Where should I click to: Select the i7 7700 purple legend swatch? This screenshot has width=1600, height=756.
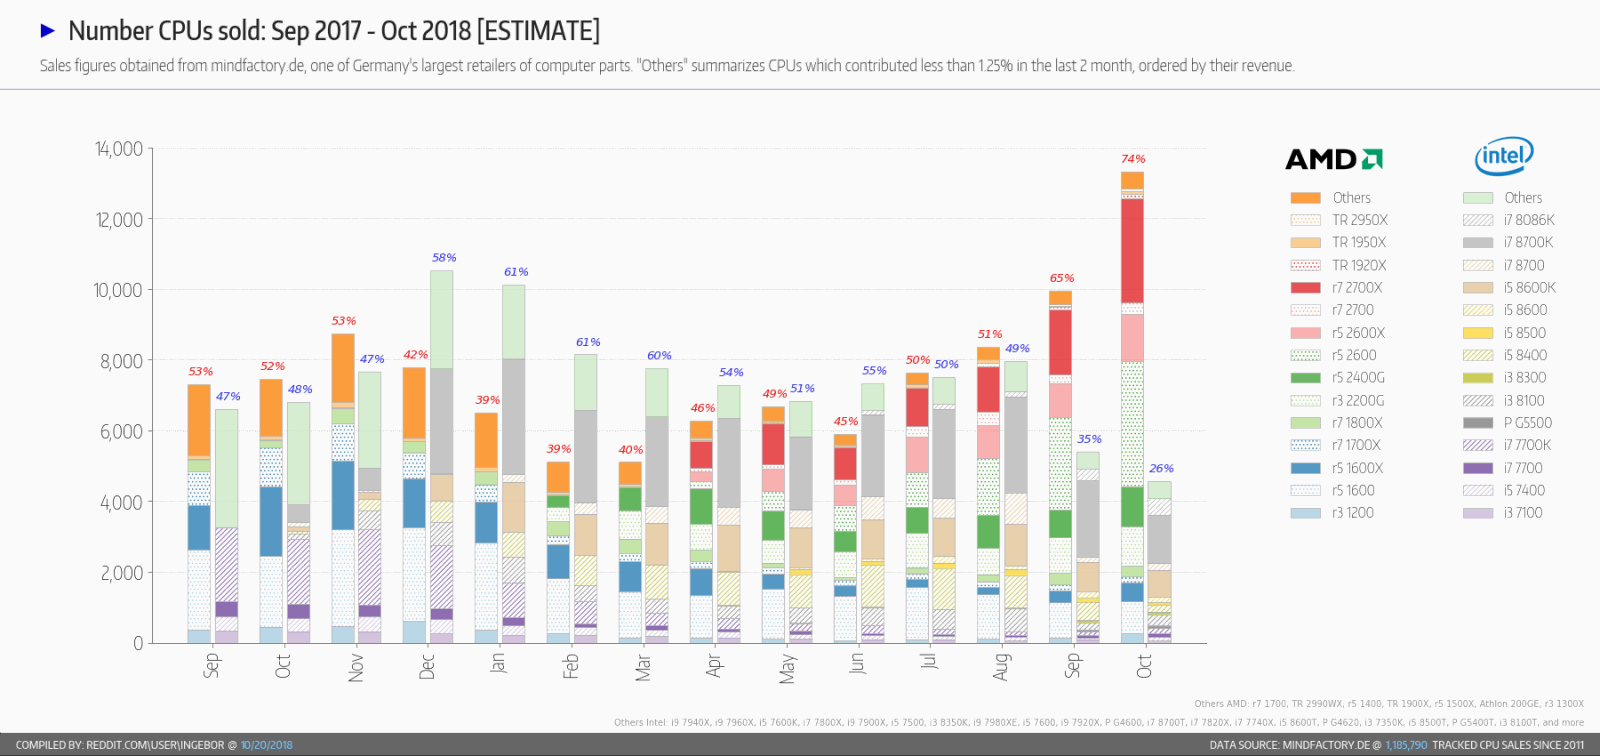click(x=1477, y=468)
